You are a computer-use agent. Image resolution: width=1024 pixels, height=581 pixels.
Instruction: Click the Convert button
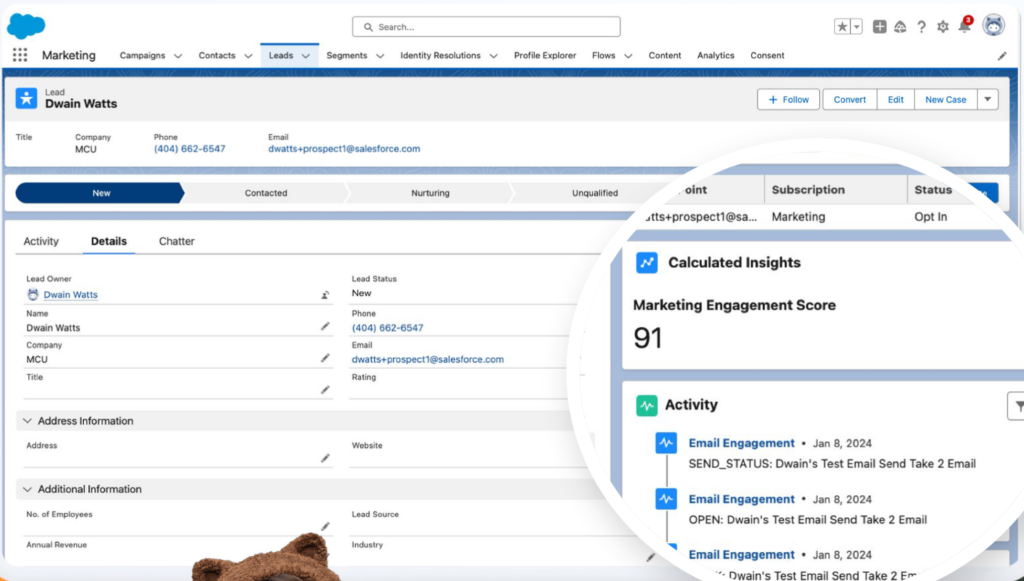coord(850,99)
